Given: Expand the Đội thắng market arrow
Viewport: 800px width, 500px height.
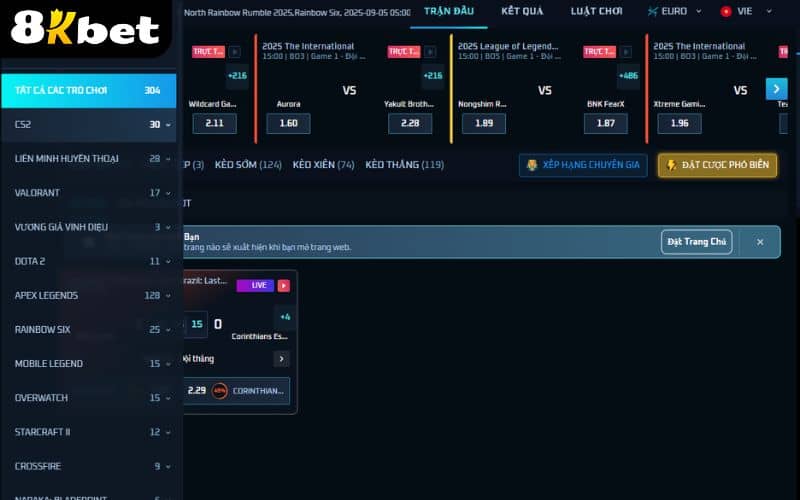Looking at the screenshot, I should pyautogui.click(x=282, y=359).
